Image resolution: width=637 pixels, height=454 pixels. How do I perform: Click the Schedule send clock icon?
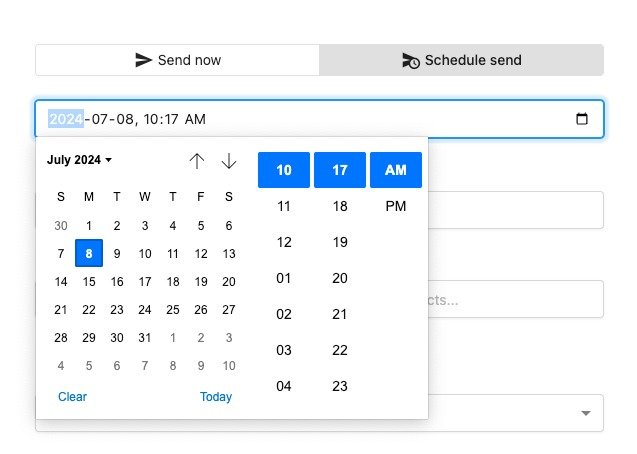[x=410, y=60]
